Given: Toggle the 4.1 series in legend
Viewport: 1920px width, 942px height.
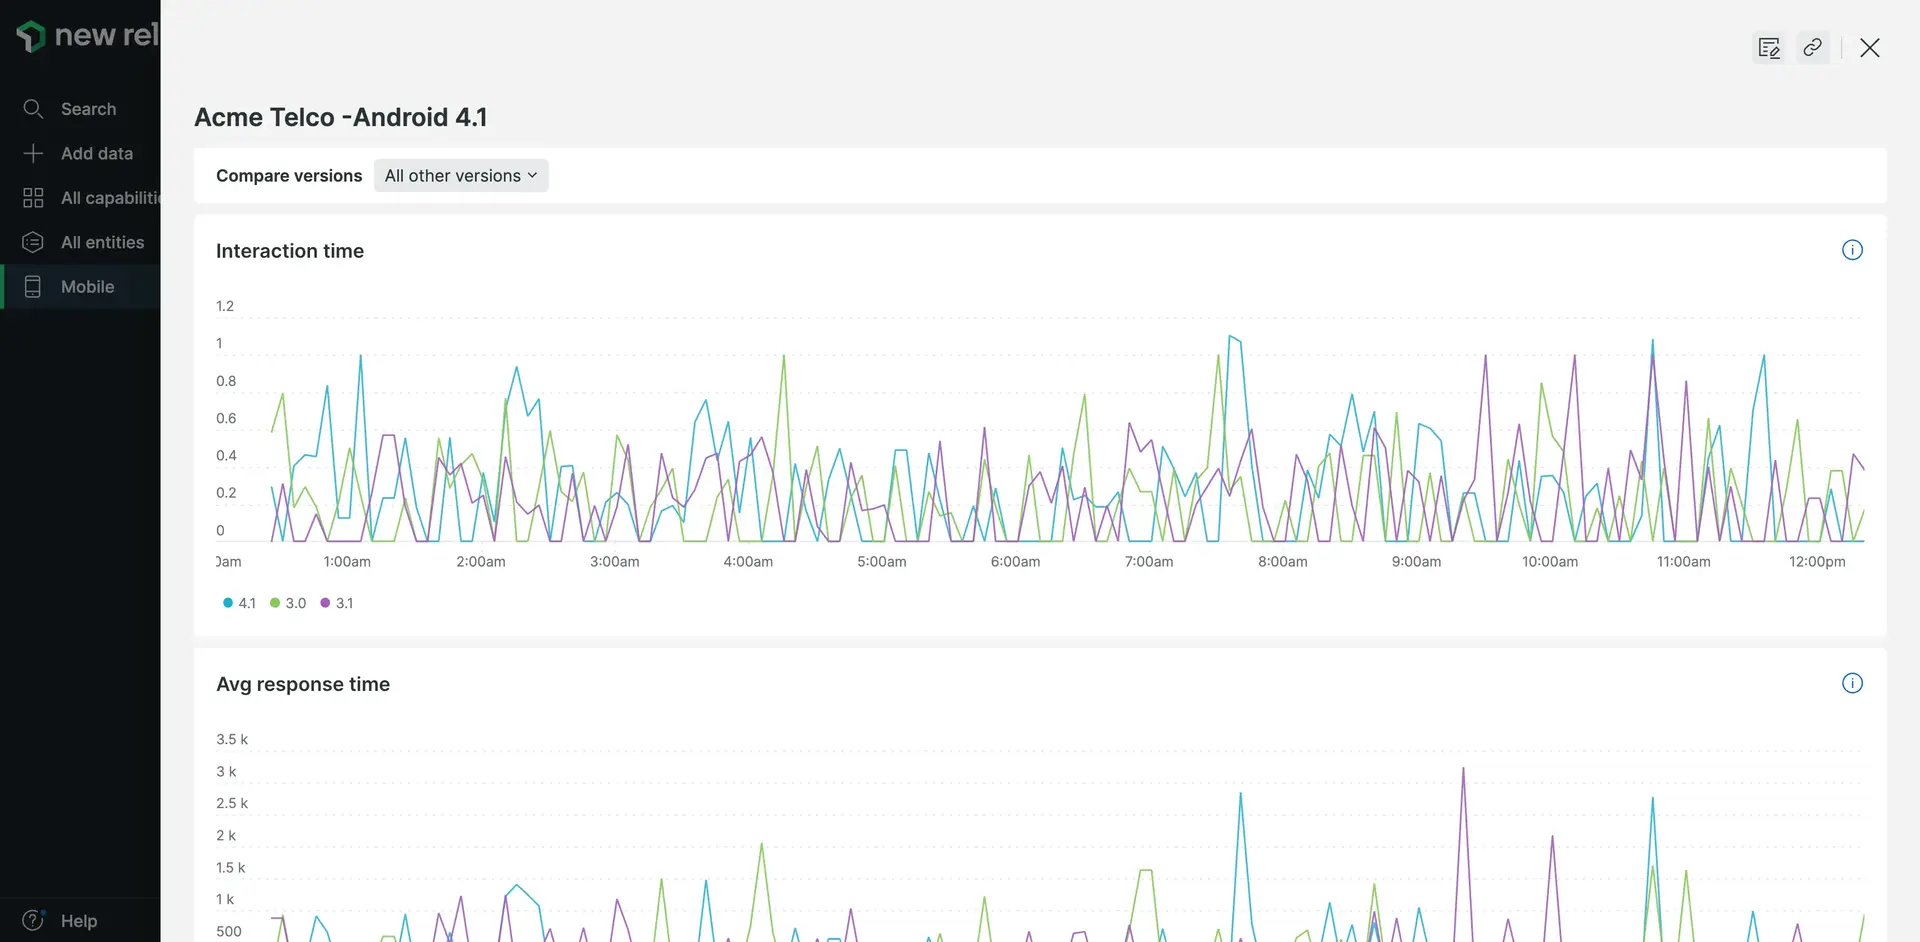Looking at the screenshot, I should [240, 603].
